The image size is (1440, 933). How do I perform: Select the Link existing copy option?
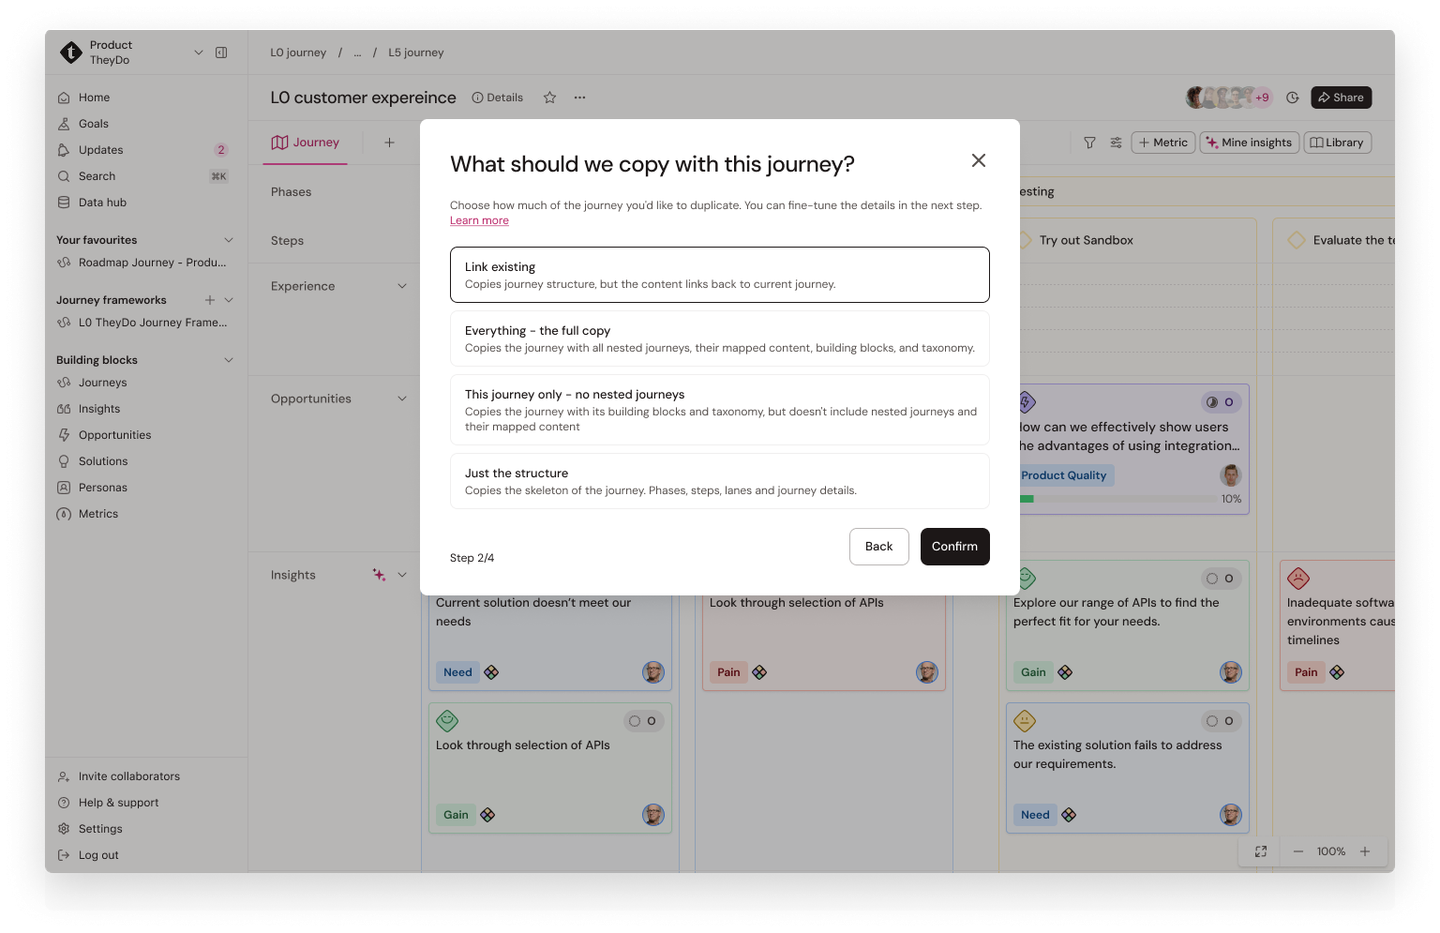719,274
